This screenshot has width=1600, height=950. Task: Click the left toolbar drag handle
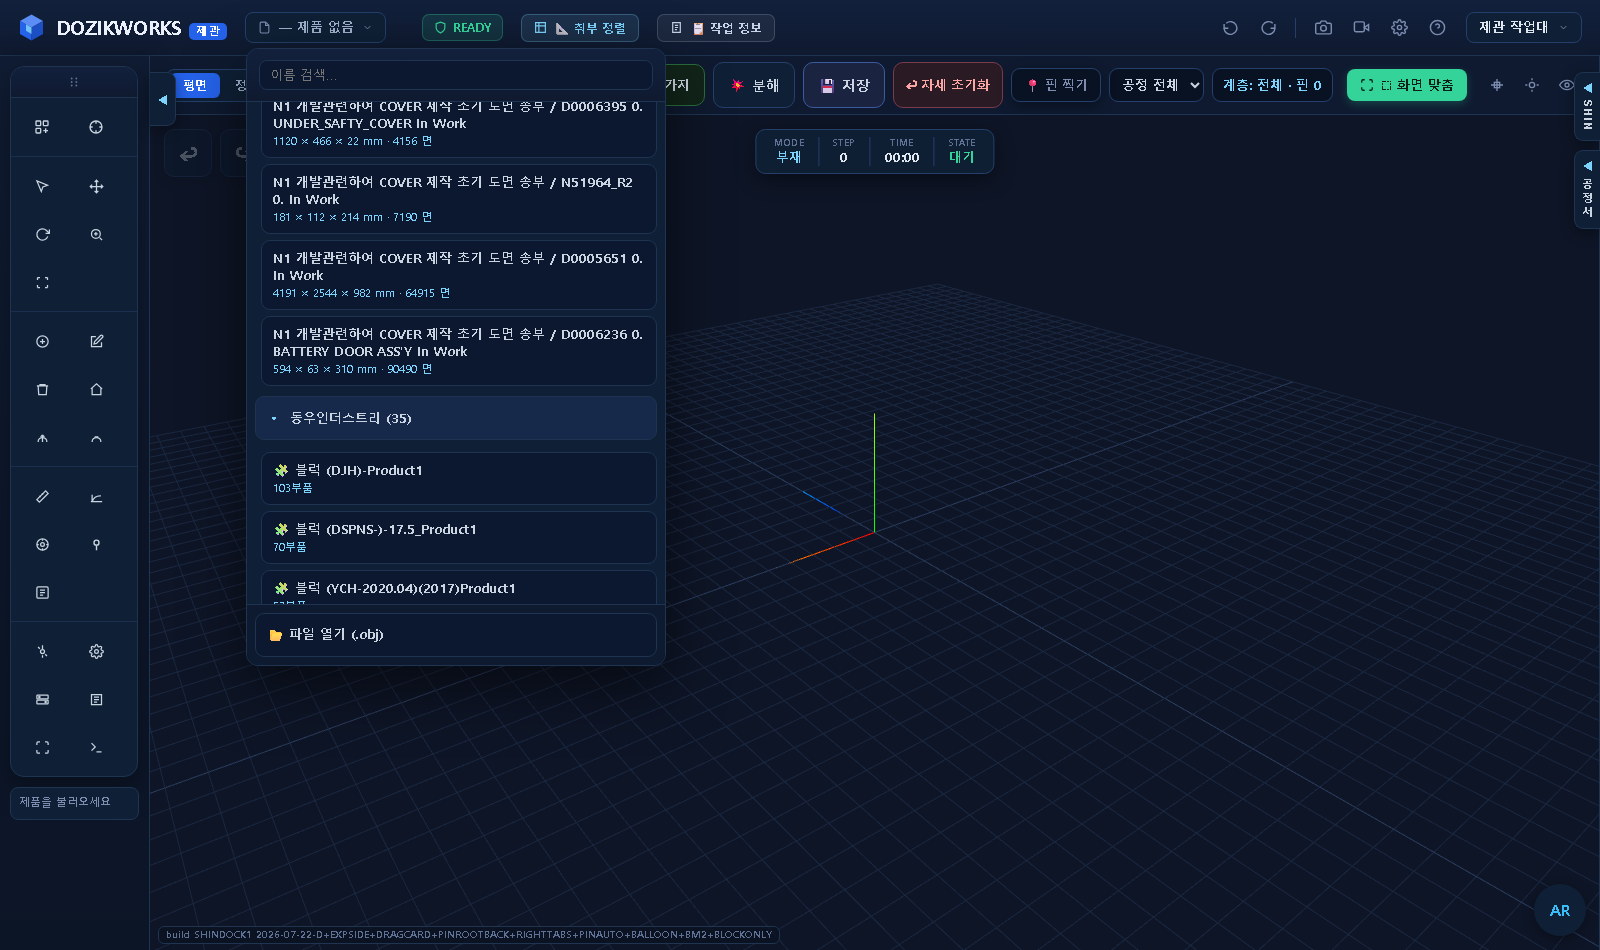click(x=74, y=82)
